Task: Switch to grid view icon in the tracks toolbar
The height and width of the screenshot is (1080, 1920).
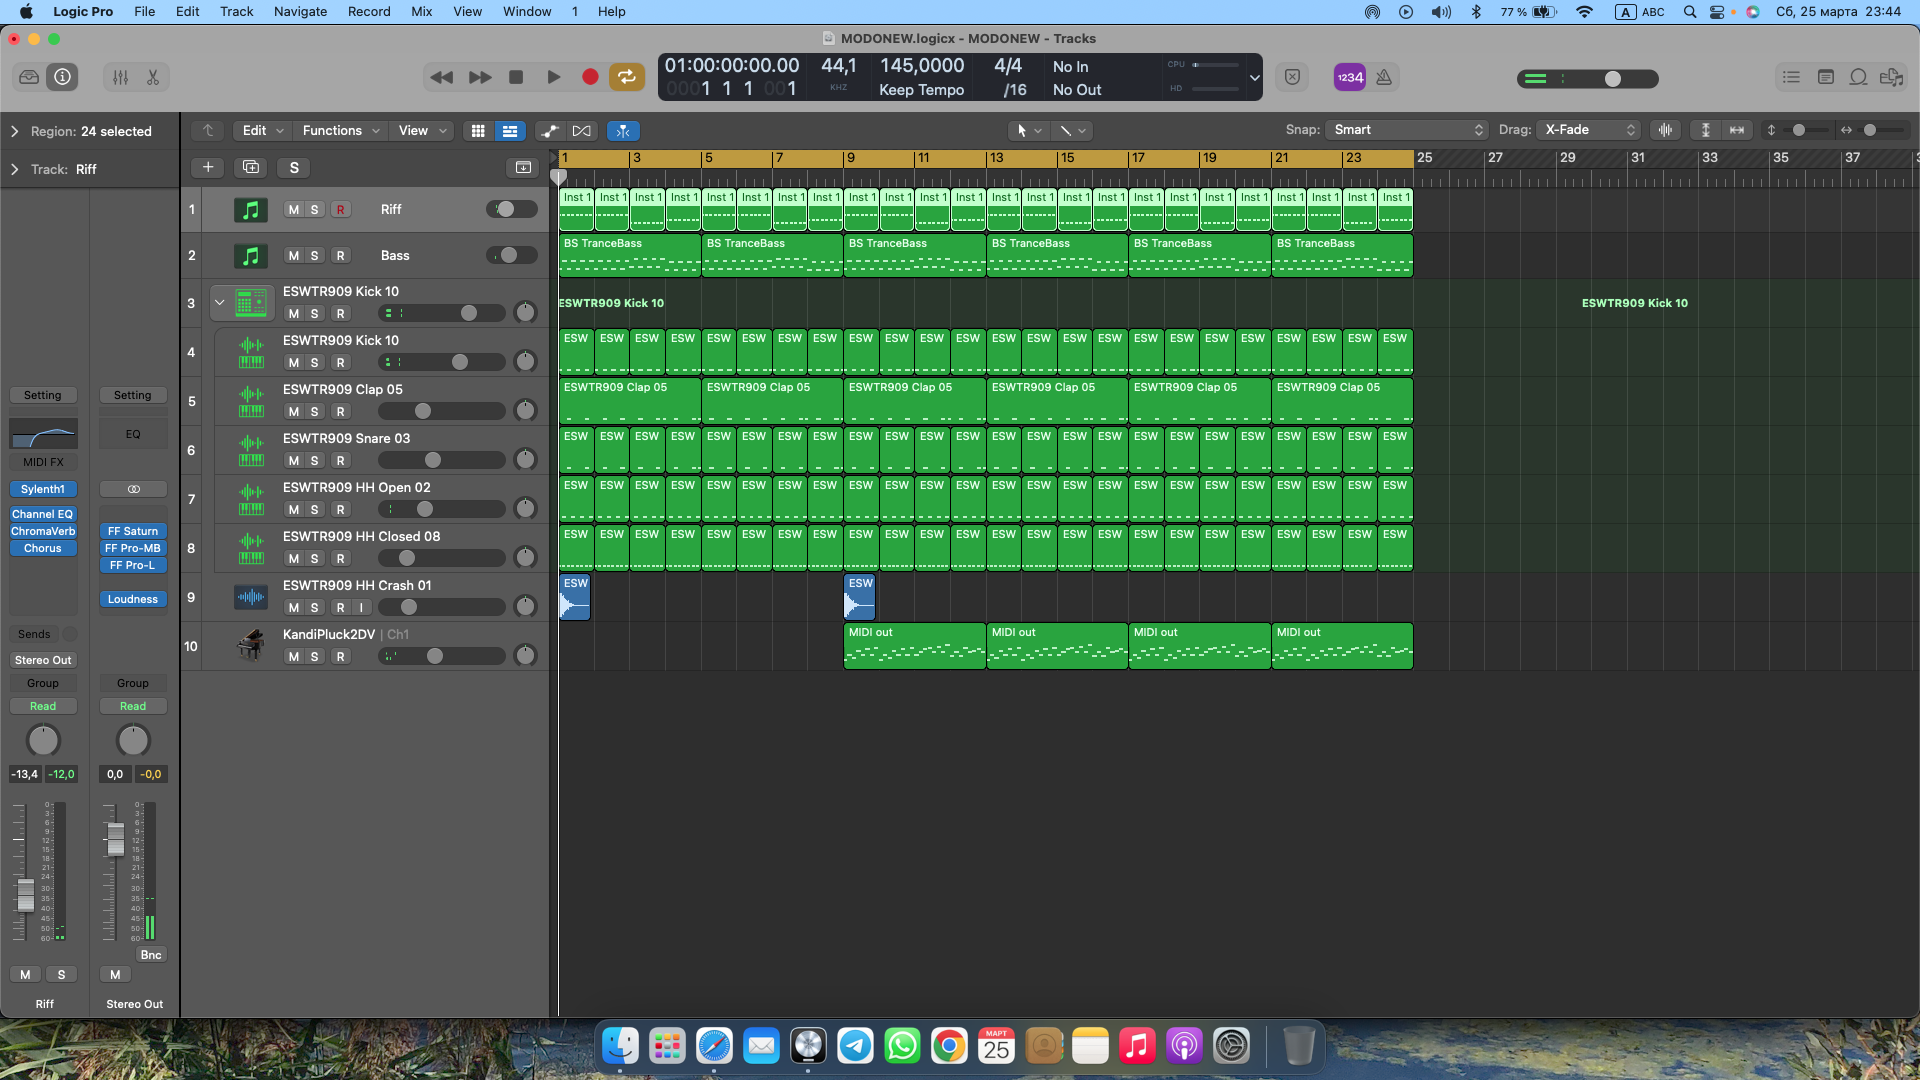Action: point(478,131)
